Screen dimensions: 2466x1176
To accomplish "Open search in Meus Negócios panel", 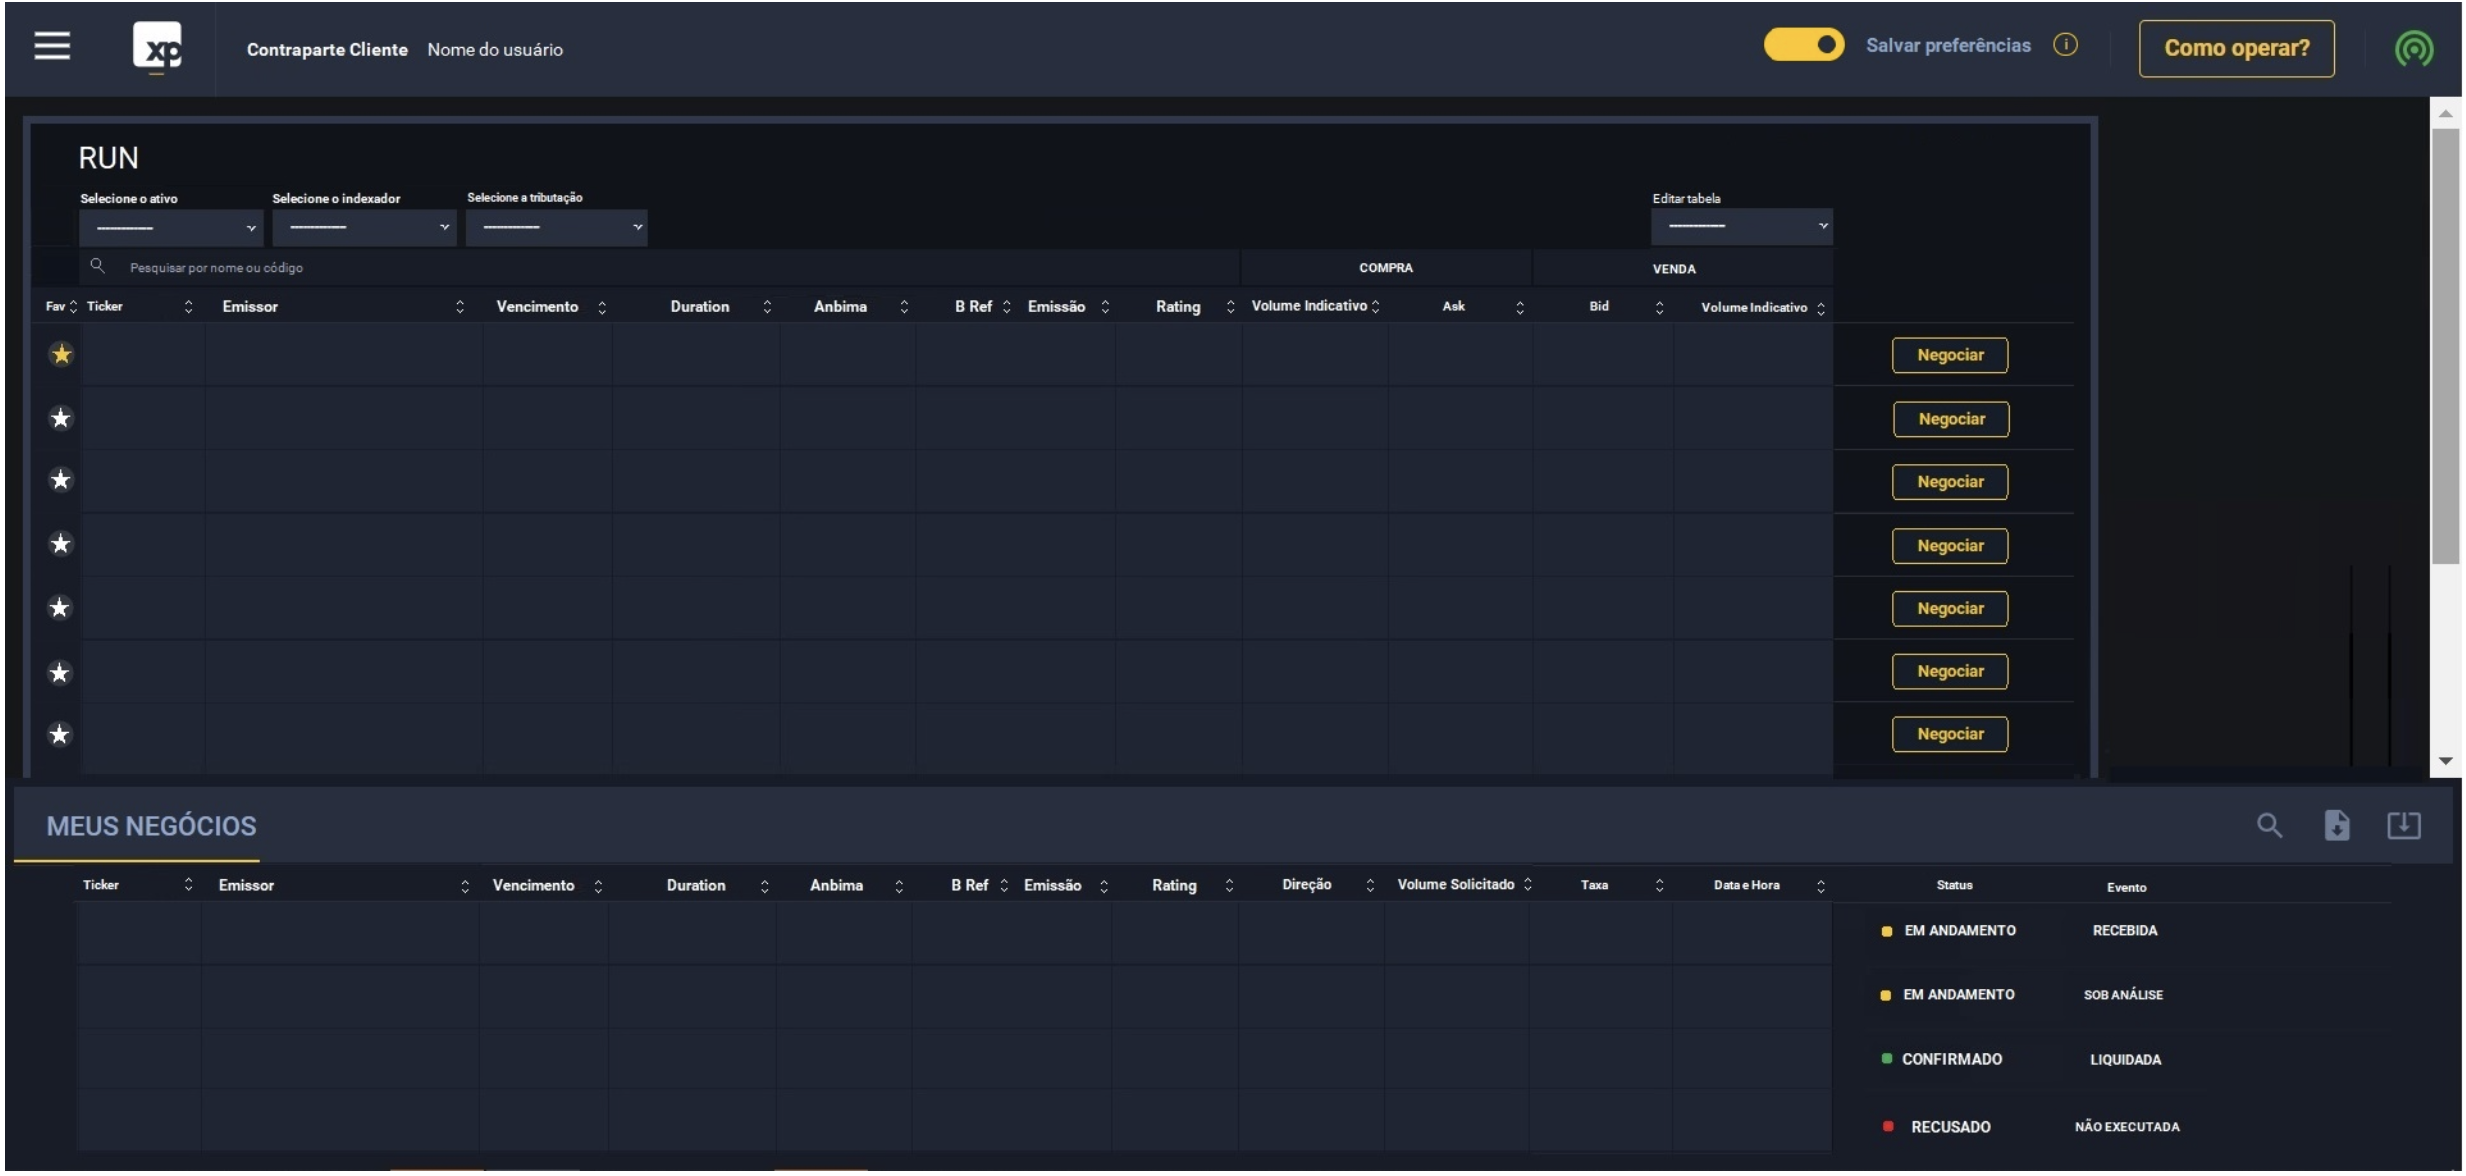I will 2269,826.
